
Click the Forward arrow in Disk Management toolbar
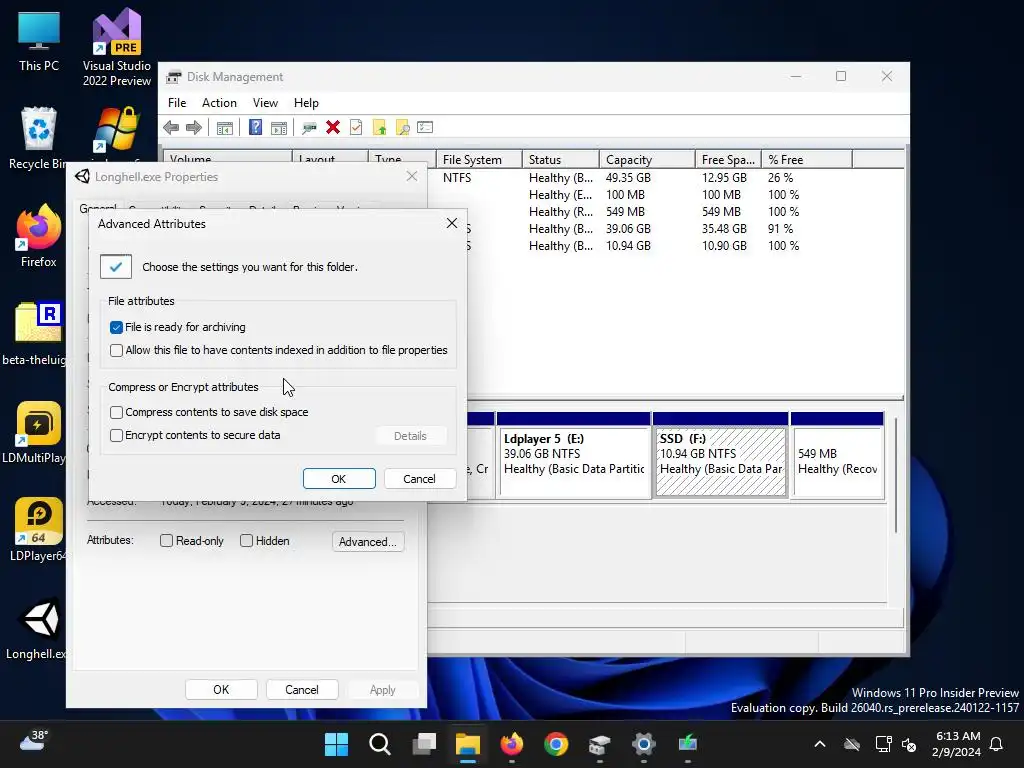[x=194, y=127]
